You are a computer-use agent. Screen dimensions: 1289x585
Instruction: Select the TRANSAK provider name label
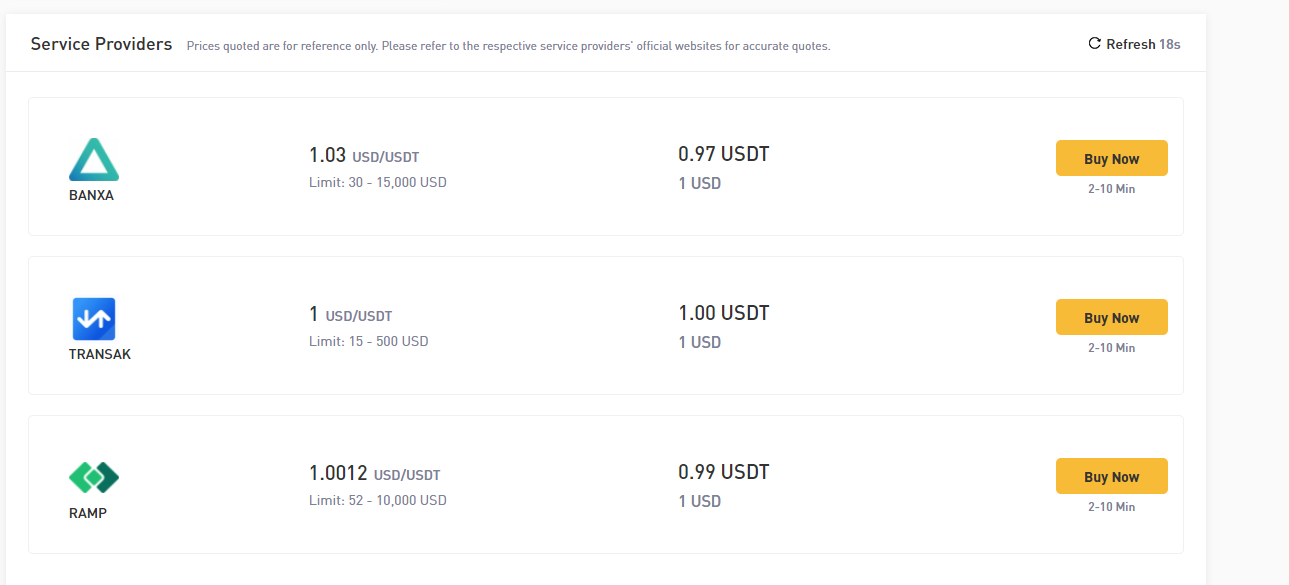click(x=100, y=354)
